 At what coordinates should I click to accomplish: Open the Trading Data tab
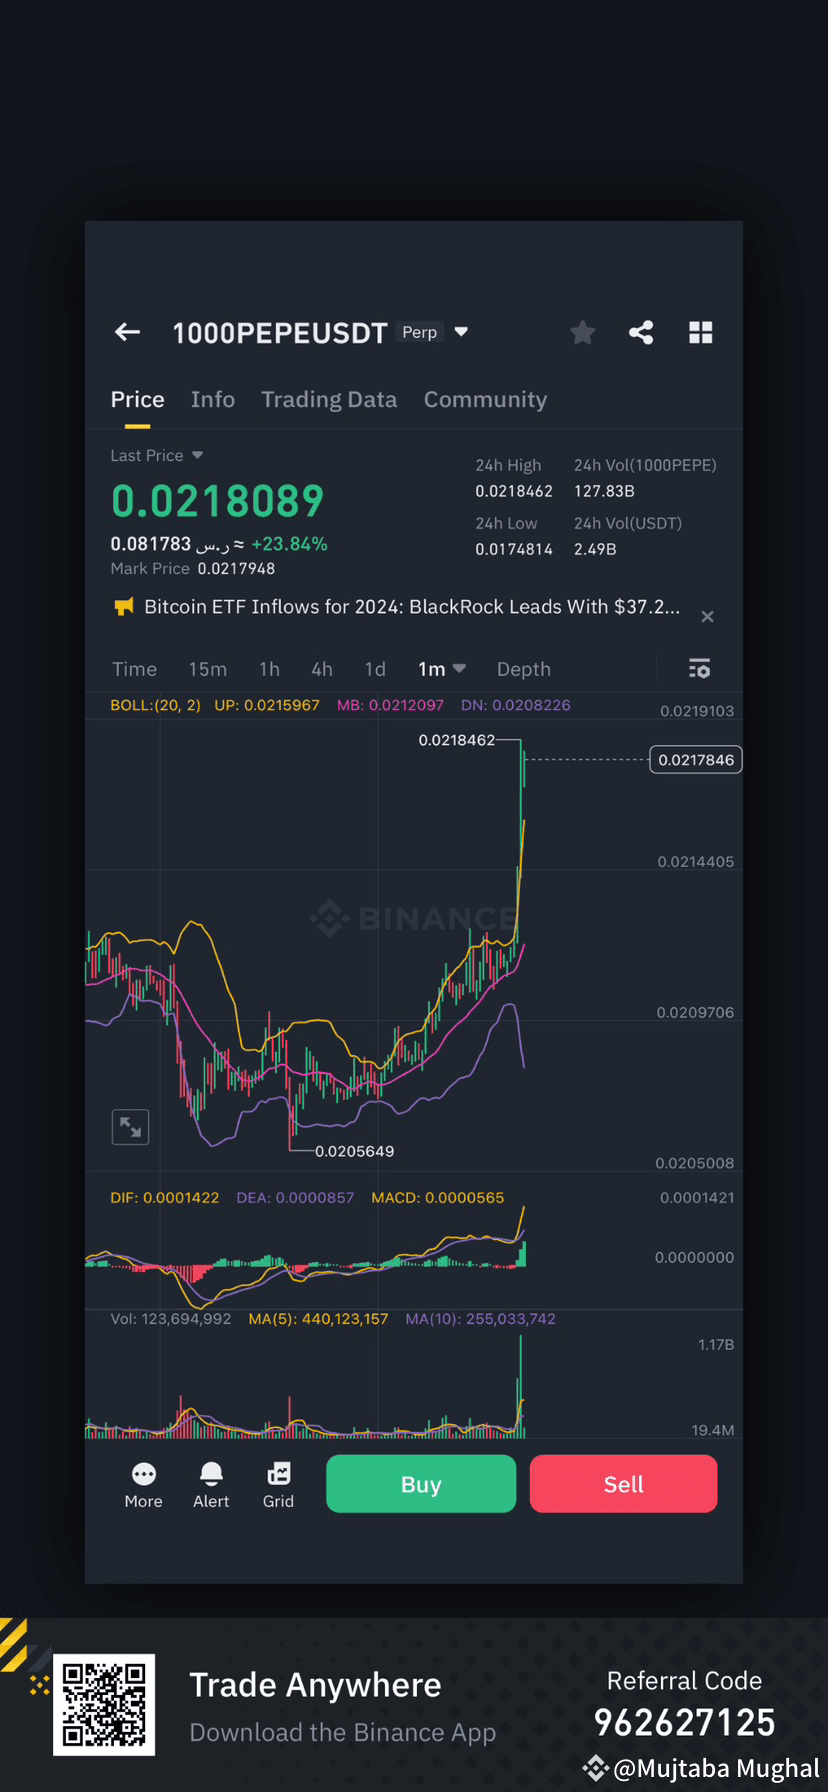(329, 399)
